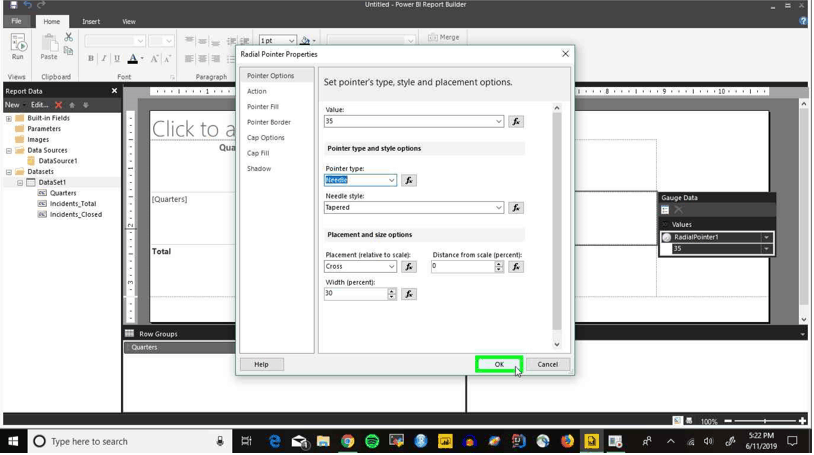
Task: Open the Pointer type dropdown
Action: click(x=391, y=180)
